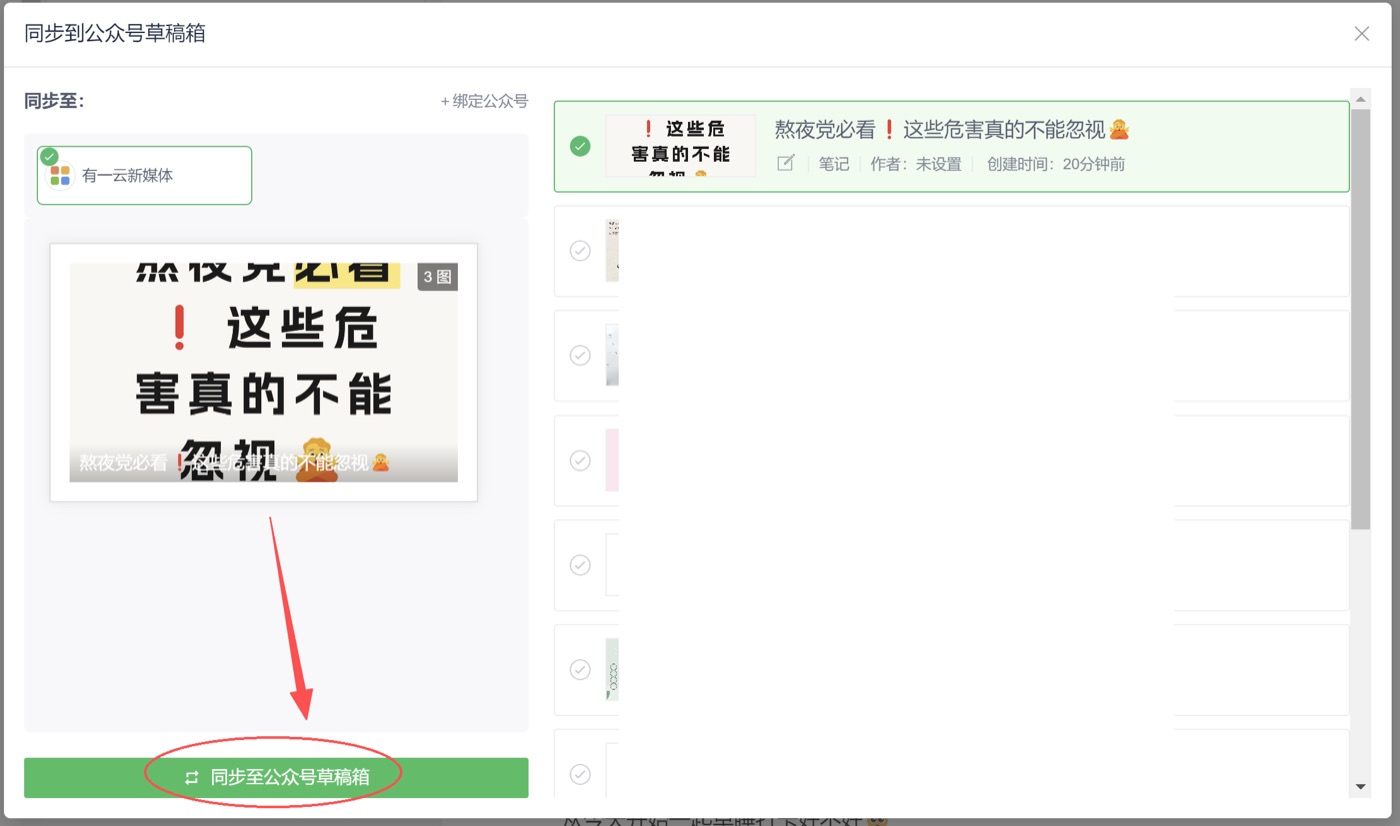Click the 3 图 badge on preview image
1400x826 pixels.
(x=437, y=277)
